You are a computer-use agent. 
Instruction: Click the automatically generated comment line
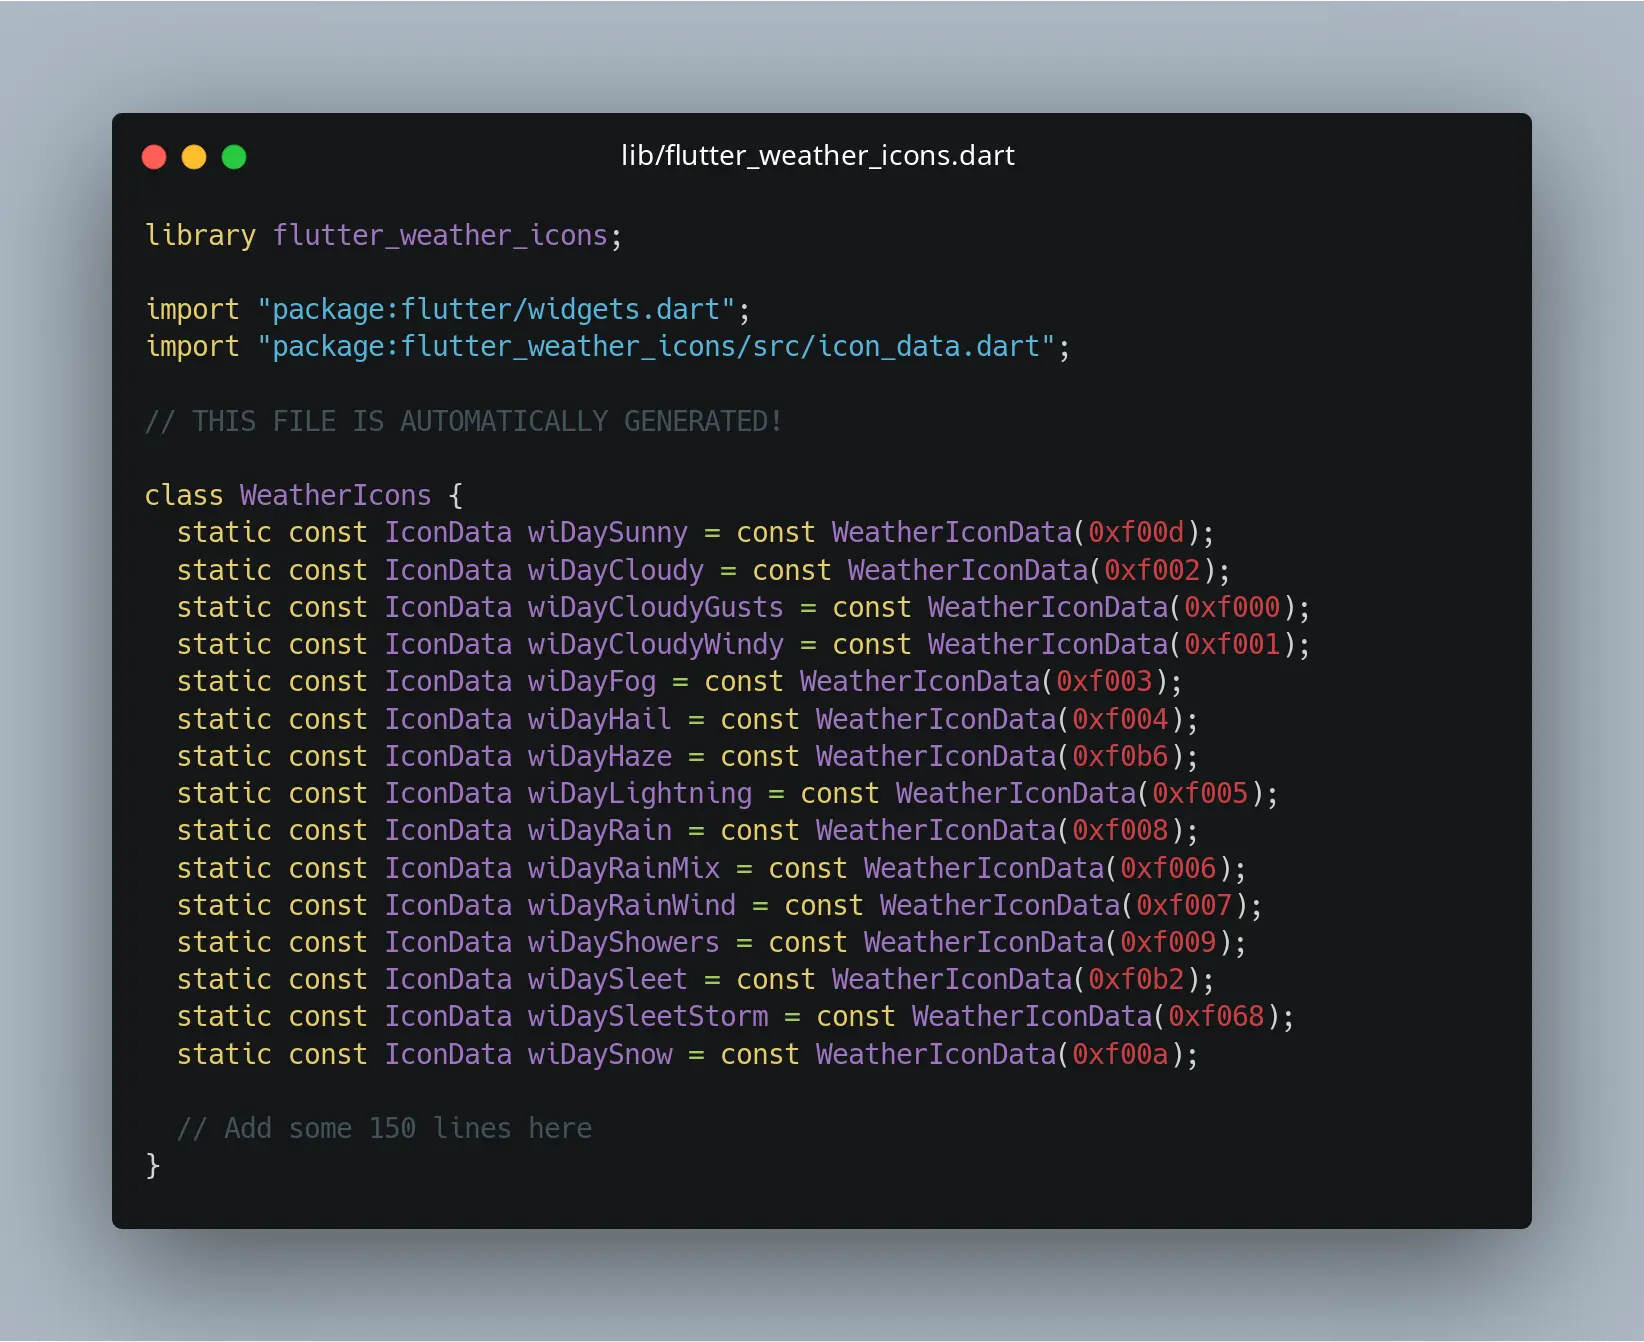(463, 421)
